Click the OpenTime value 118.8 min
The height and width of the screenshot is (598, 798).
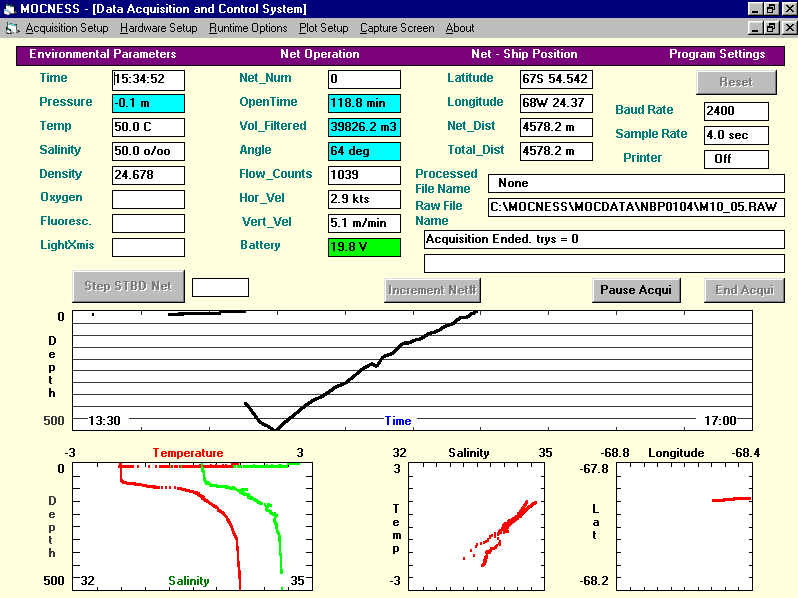click(364, 103)
